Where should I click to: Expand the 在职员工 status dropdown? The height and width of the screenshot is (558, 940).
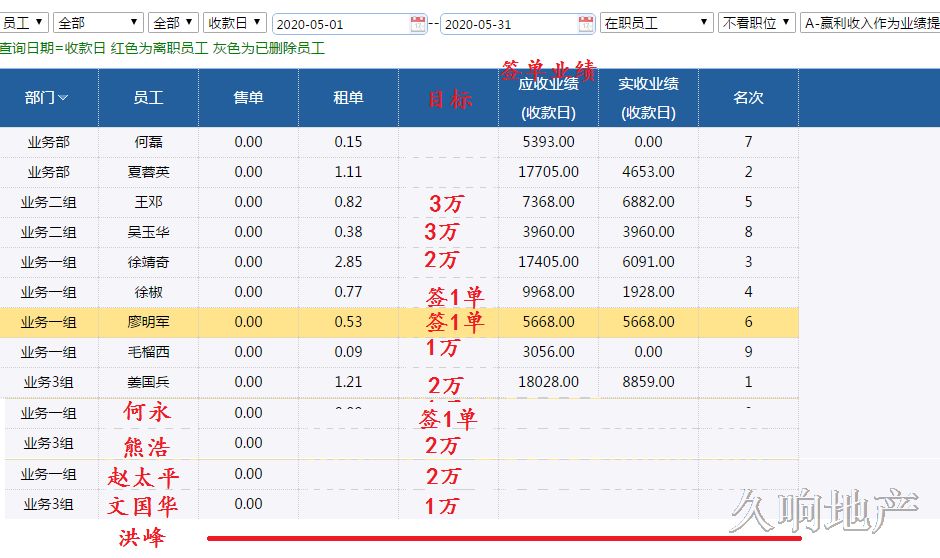pyautogui.click(x=656, y=22)
